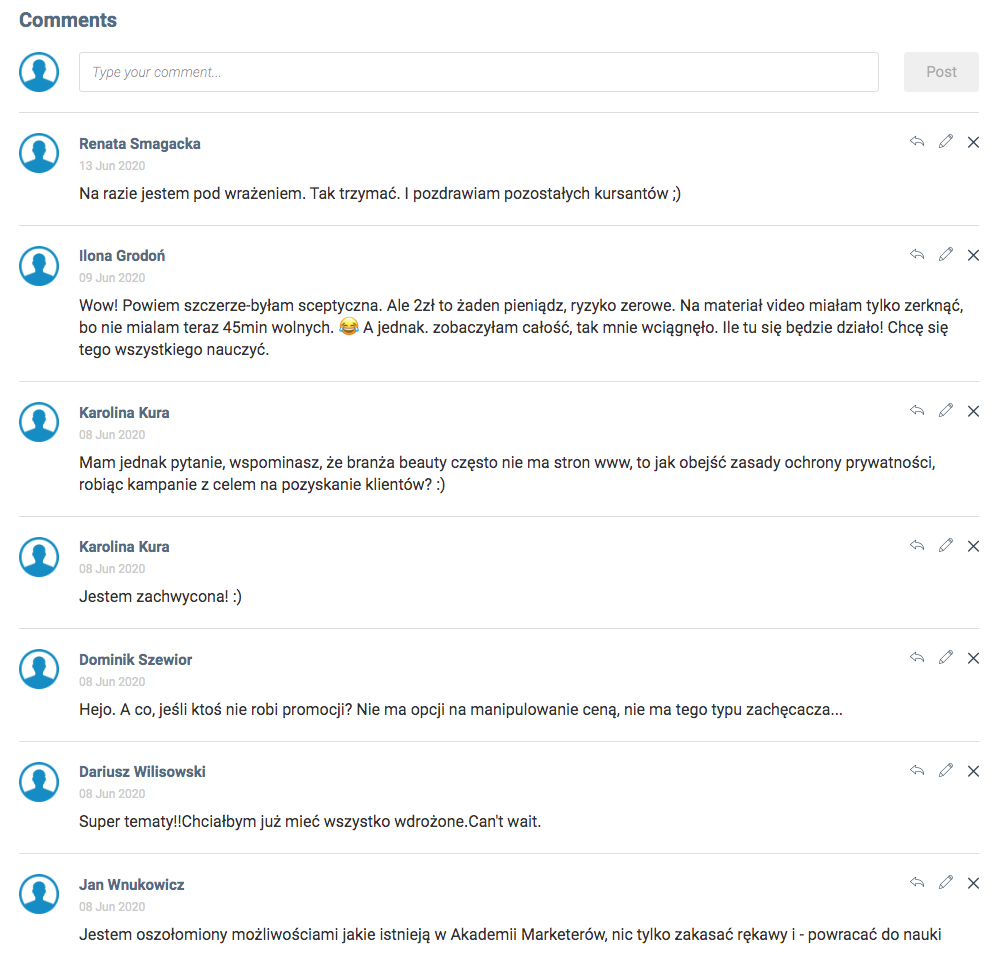
Task: Click your own avatar beside comment box
Action: coord(40,72)
